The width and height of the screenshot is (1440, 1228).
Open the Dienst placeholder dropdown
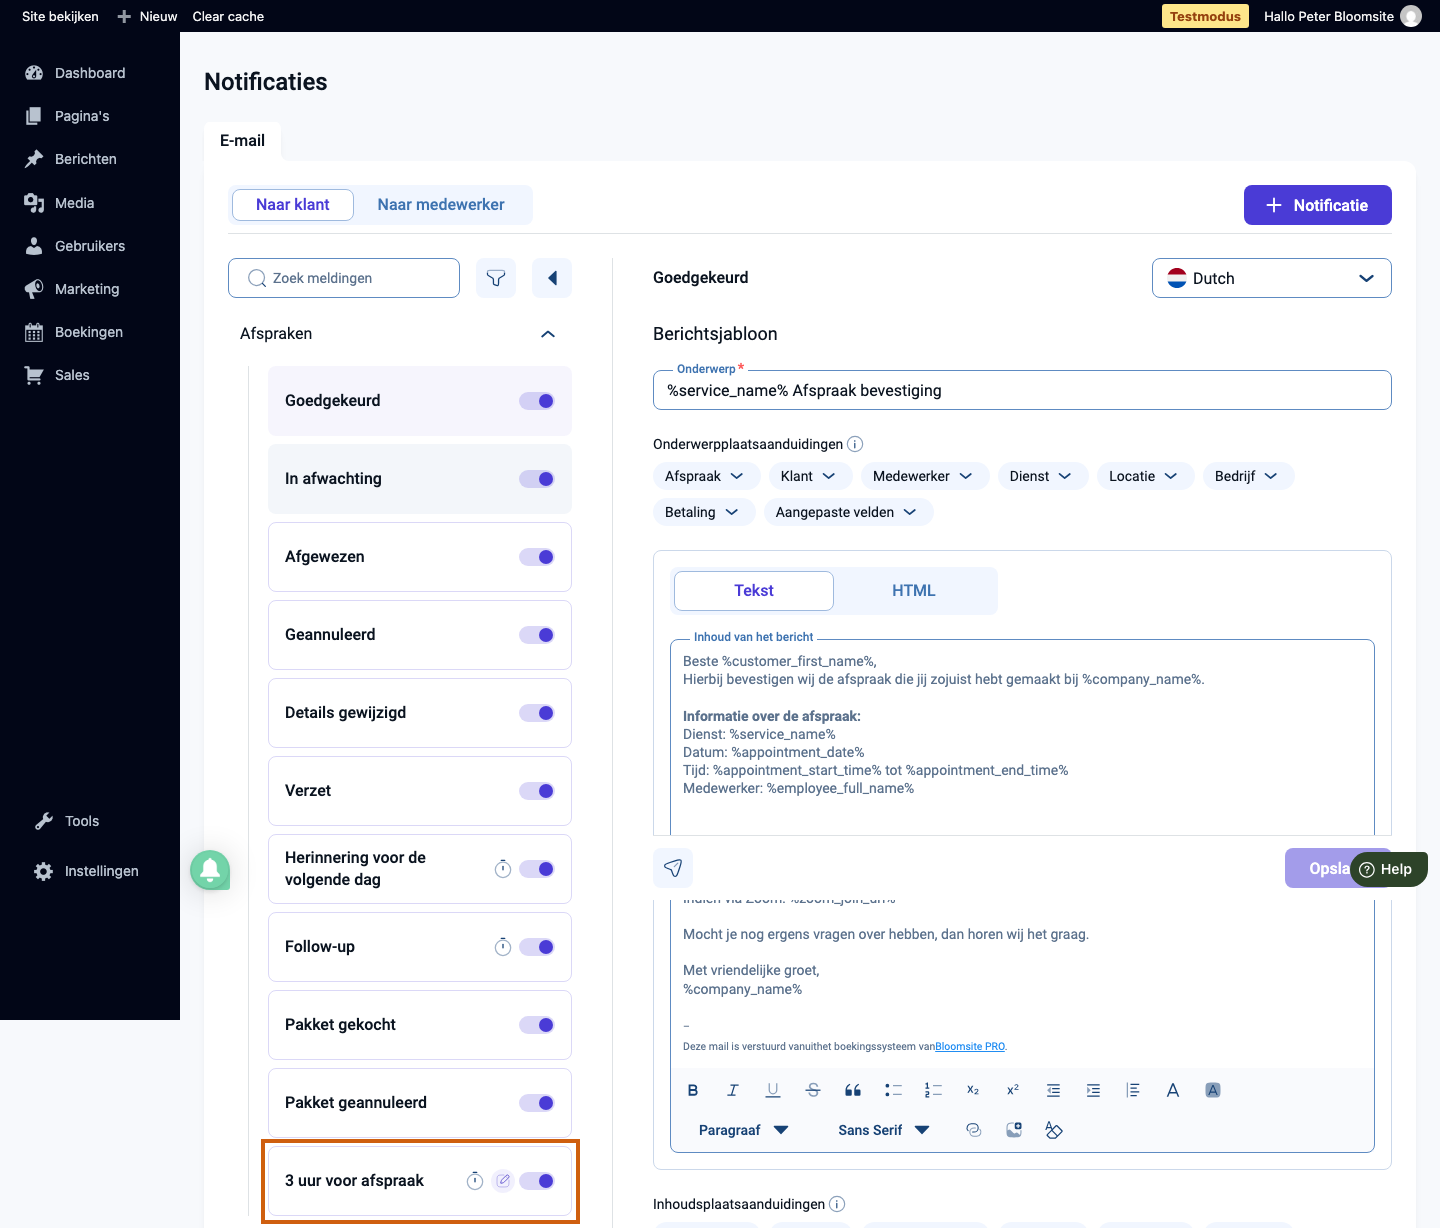(x=1042, y=476)
